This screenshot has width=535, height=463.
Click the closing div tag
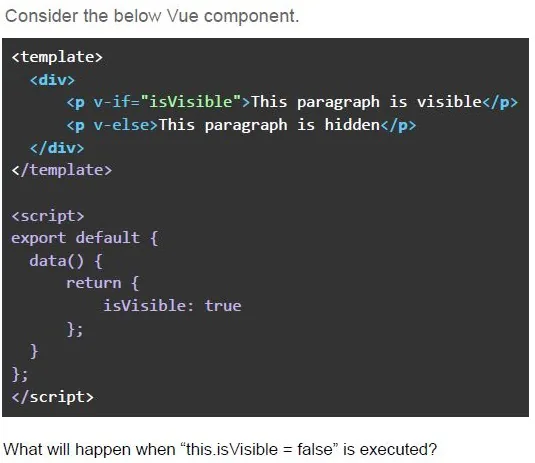coord(57,148)
